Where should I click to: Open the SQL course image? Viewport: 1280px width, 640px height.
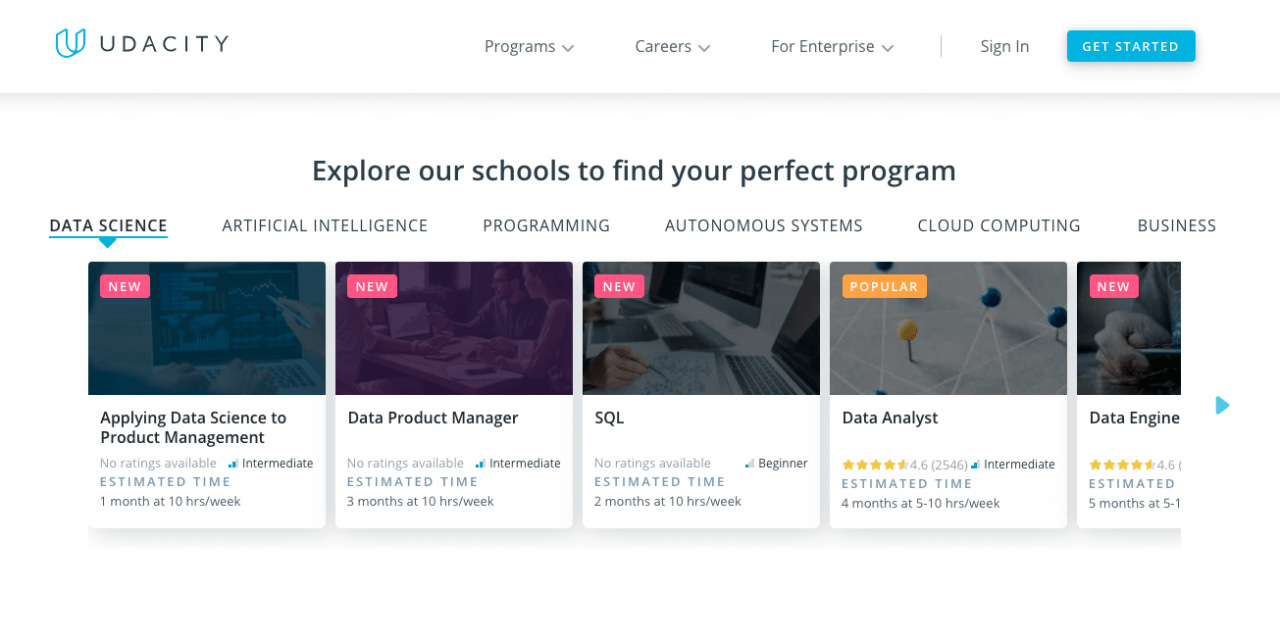point(701,328)
